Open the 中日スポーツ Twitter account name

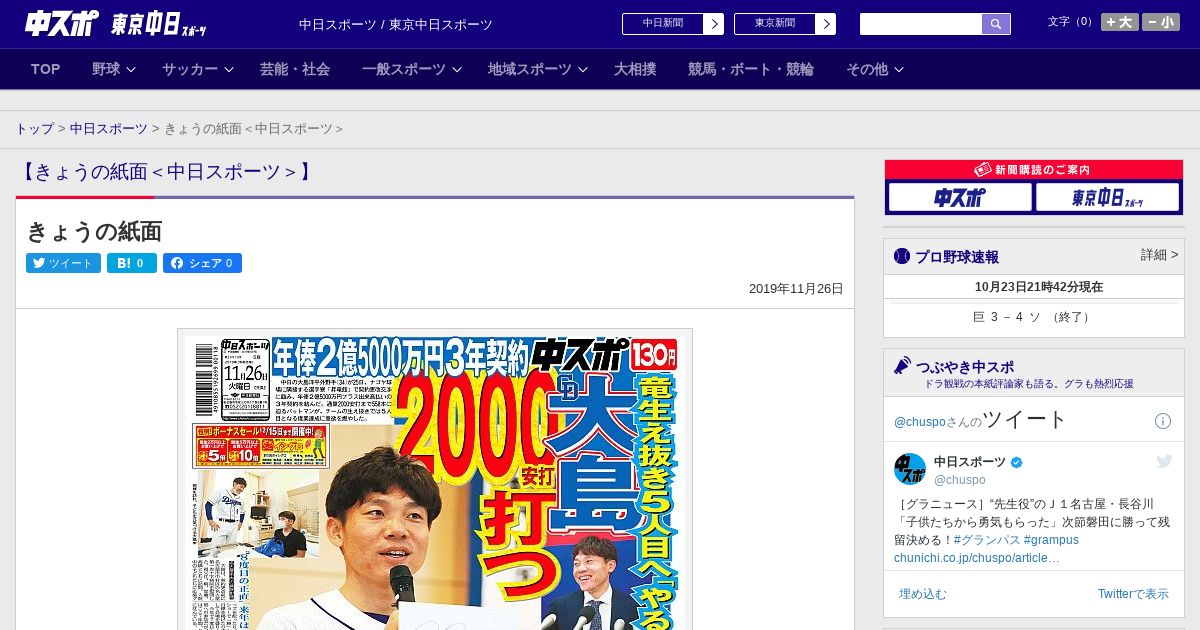(x=970, y=462)
